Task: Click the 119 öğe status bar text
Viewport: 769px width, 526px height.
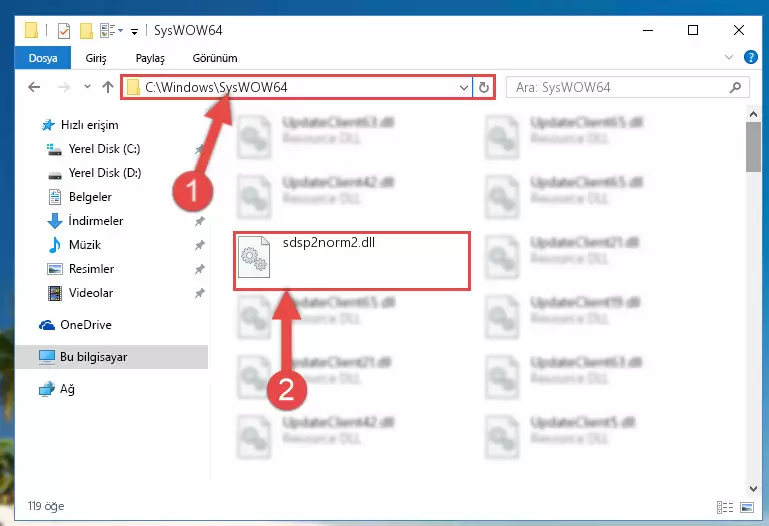Action: point(46,506)
